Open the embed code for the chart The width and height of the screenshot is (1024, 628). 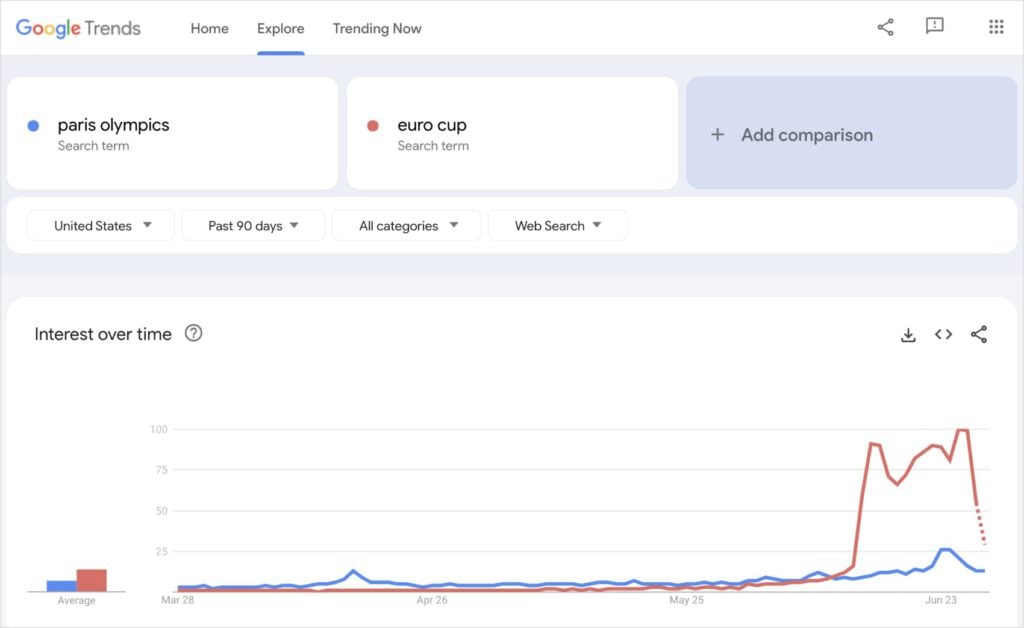click(x=943, y=334)
